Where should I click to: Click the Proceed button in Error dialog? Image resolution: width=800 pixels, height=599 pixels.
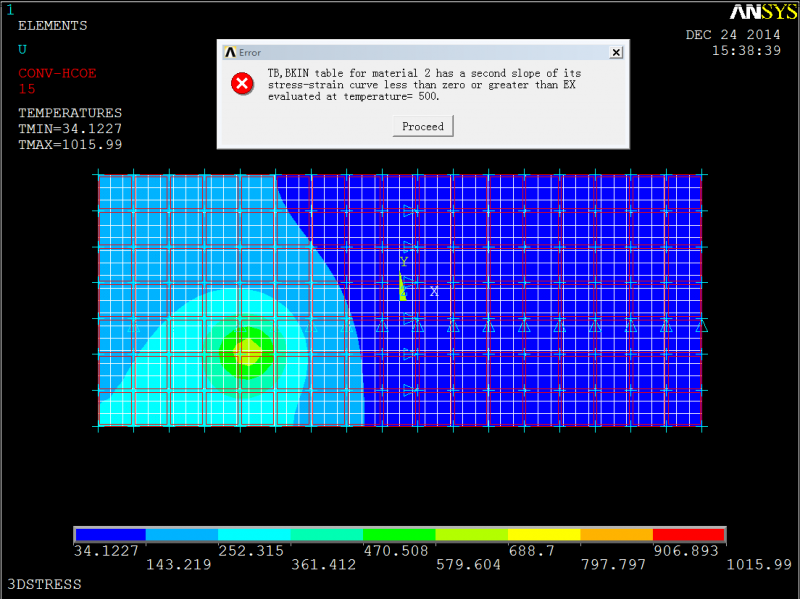pyautogui.click(x=423, y=126)
